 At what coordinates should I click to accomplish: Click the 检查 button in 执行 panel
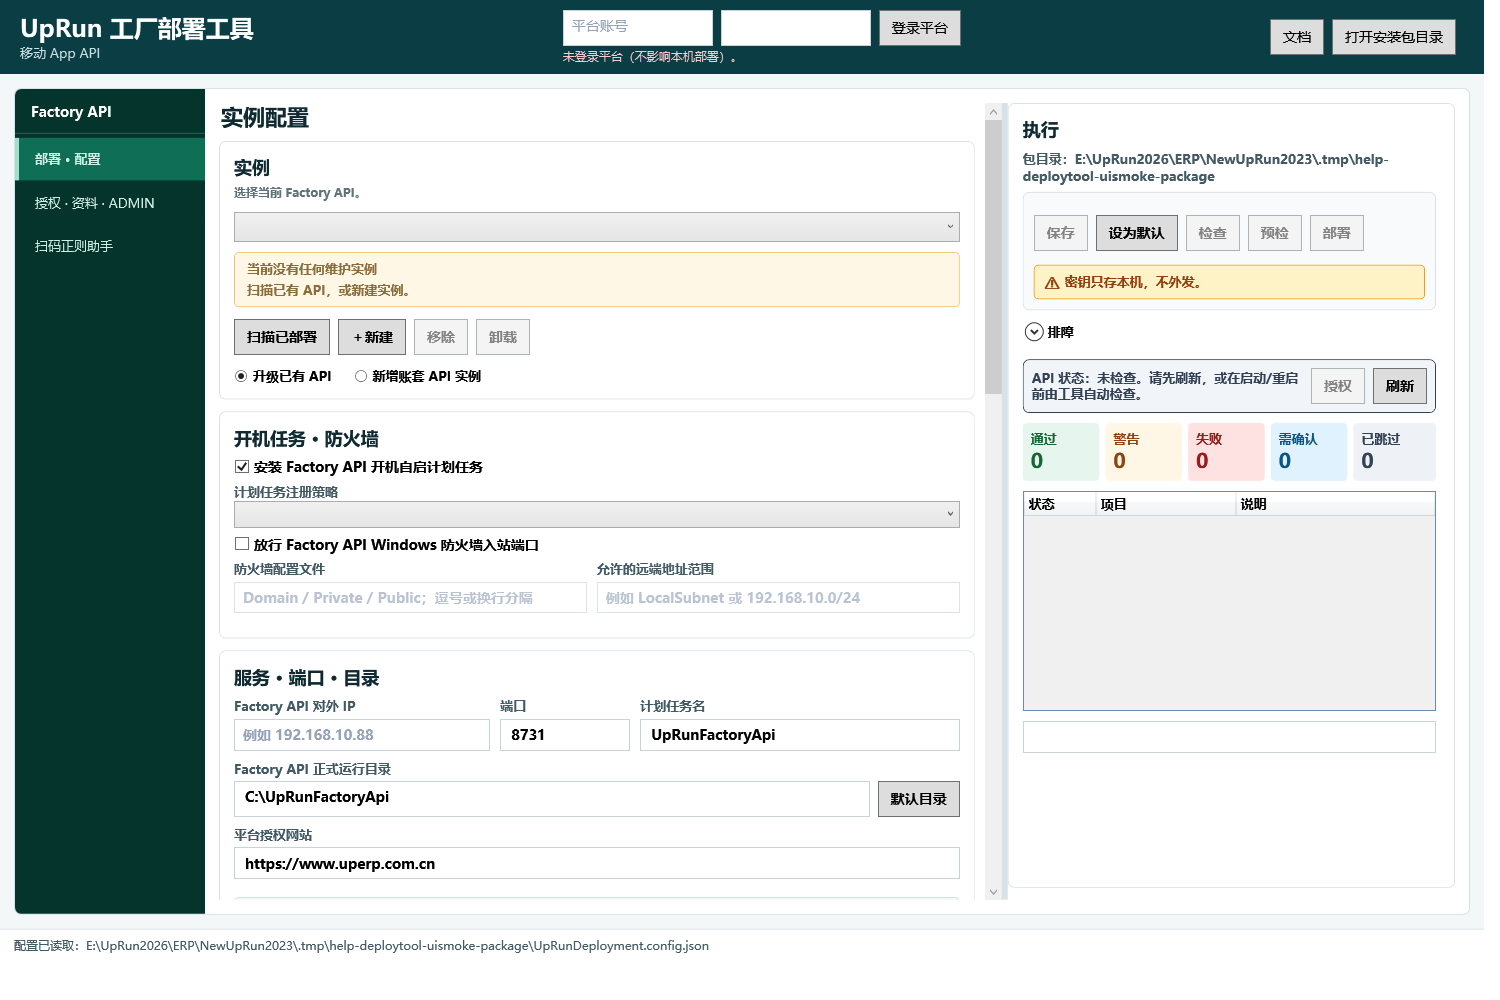pyautogui.click(x=1213, y=233)
